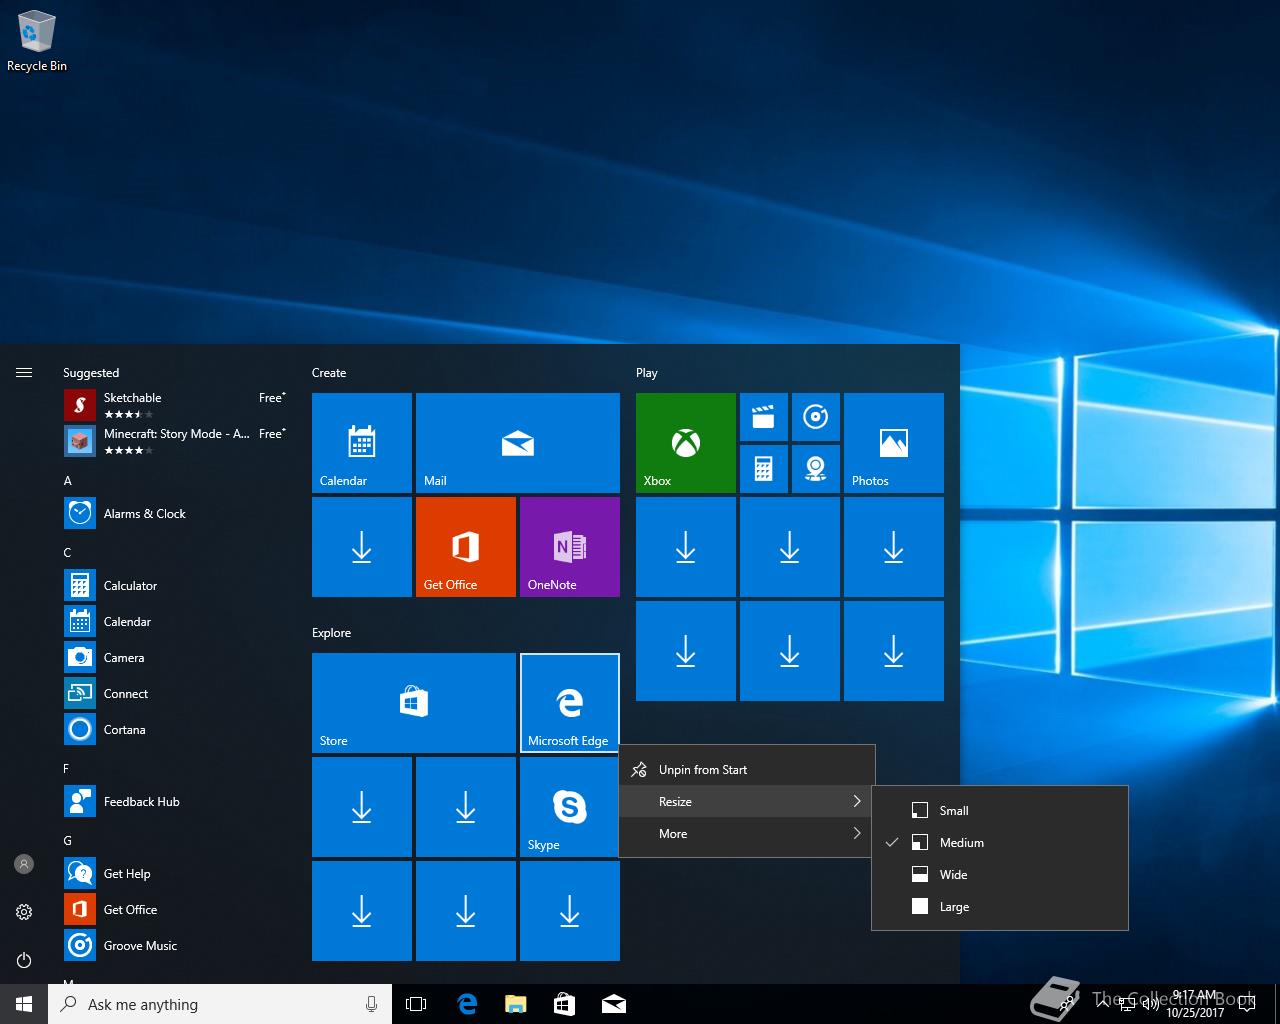This screenshot has height=1024, width=1280.
Task: Open the Calculator small tile
Action: coord(764,469)
